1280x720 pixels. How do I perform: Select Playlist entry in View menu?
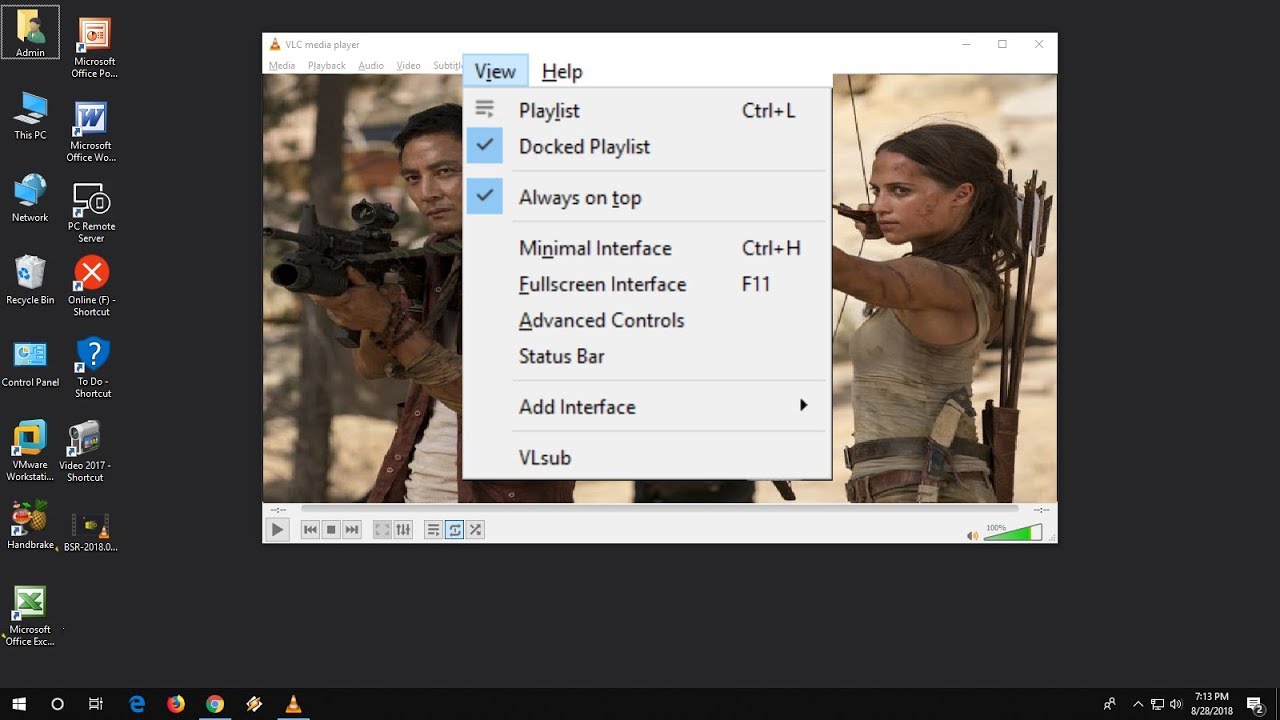(x=647, y=111)
